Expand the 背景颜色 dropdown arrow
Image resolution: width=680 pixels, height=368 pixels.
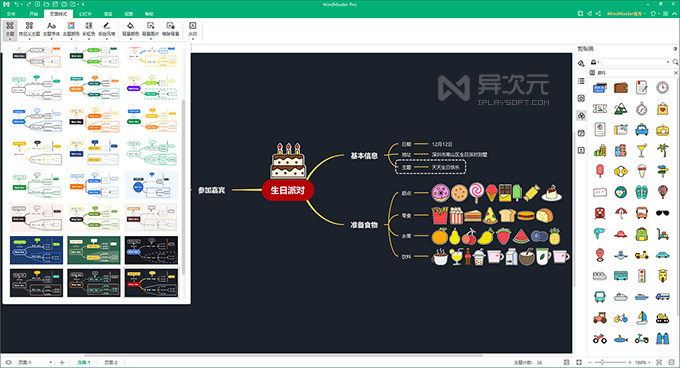130,38
